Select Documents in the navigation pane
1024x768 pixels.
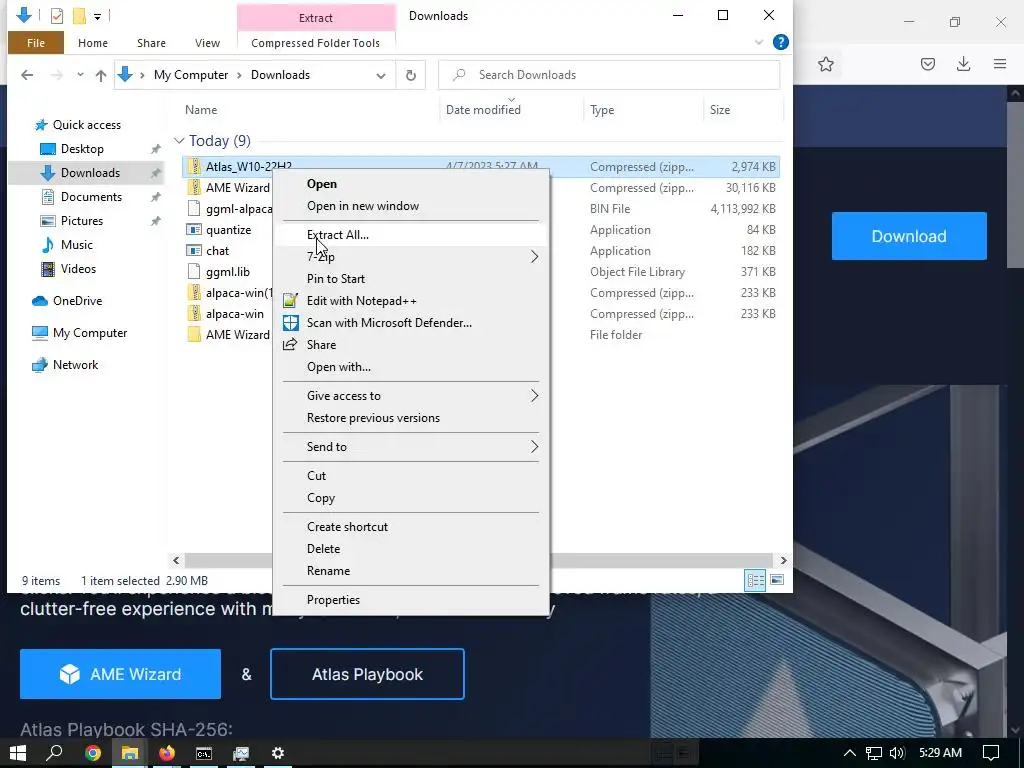[x=91, y=197]
